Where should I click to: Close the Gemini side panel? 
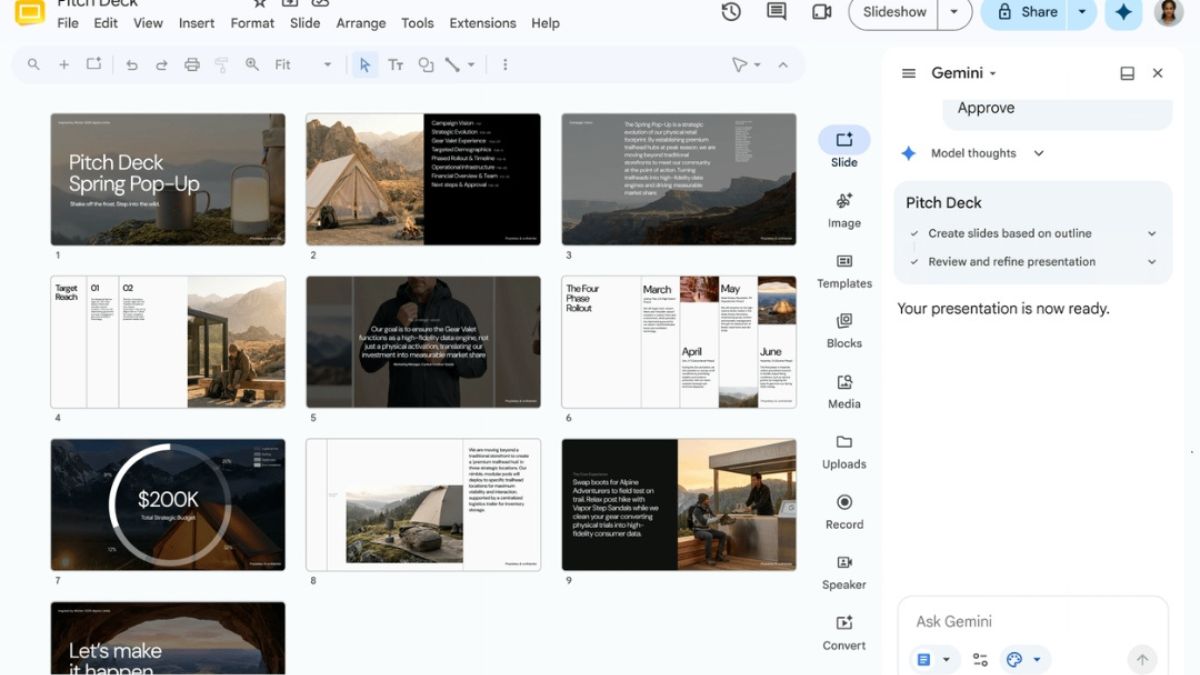click(1158, 73)
